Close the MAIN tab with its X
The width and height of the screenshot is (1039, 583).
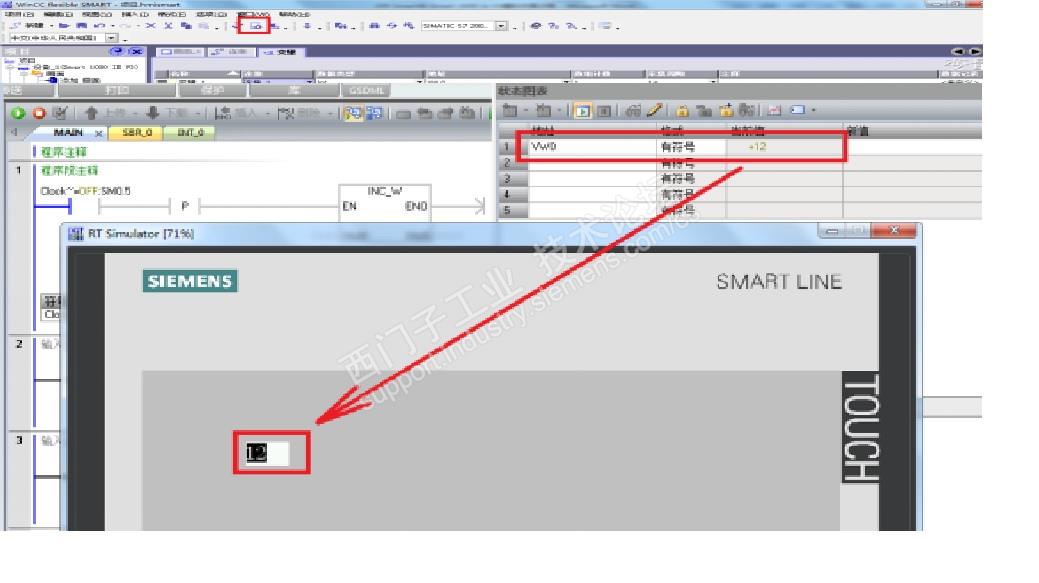click(99, 133)
